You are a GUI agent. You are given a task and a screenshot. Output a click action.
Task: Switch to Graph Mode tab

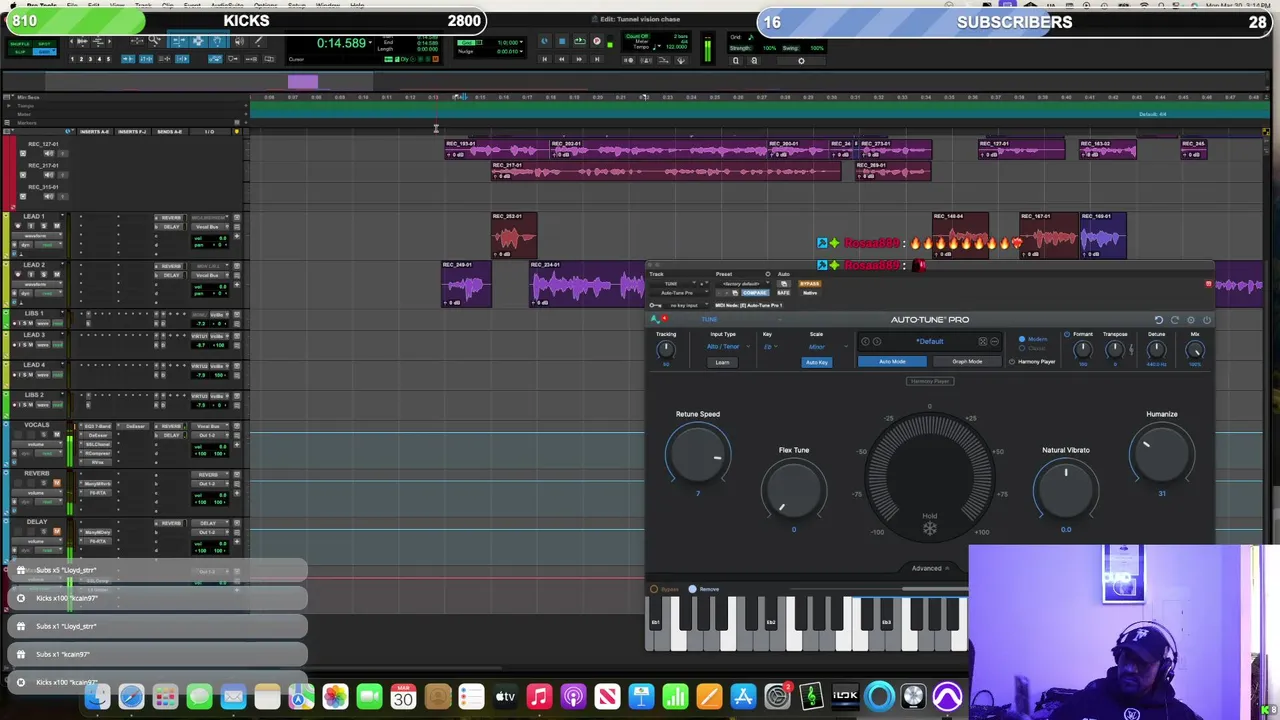(967, 362)
